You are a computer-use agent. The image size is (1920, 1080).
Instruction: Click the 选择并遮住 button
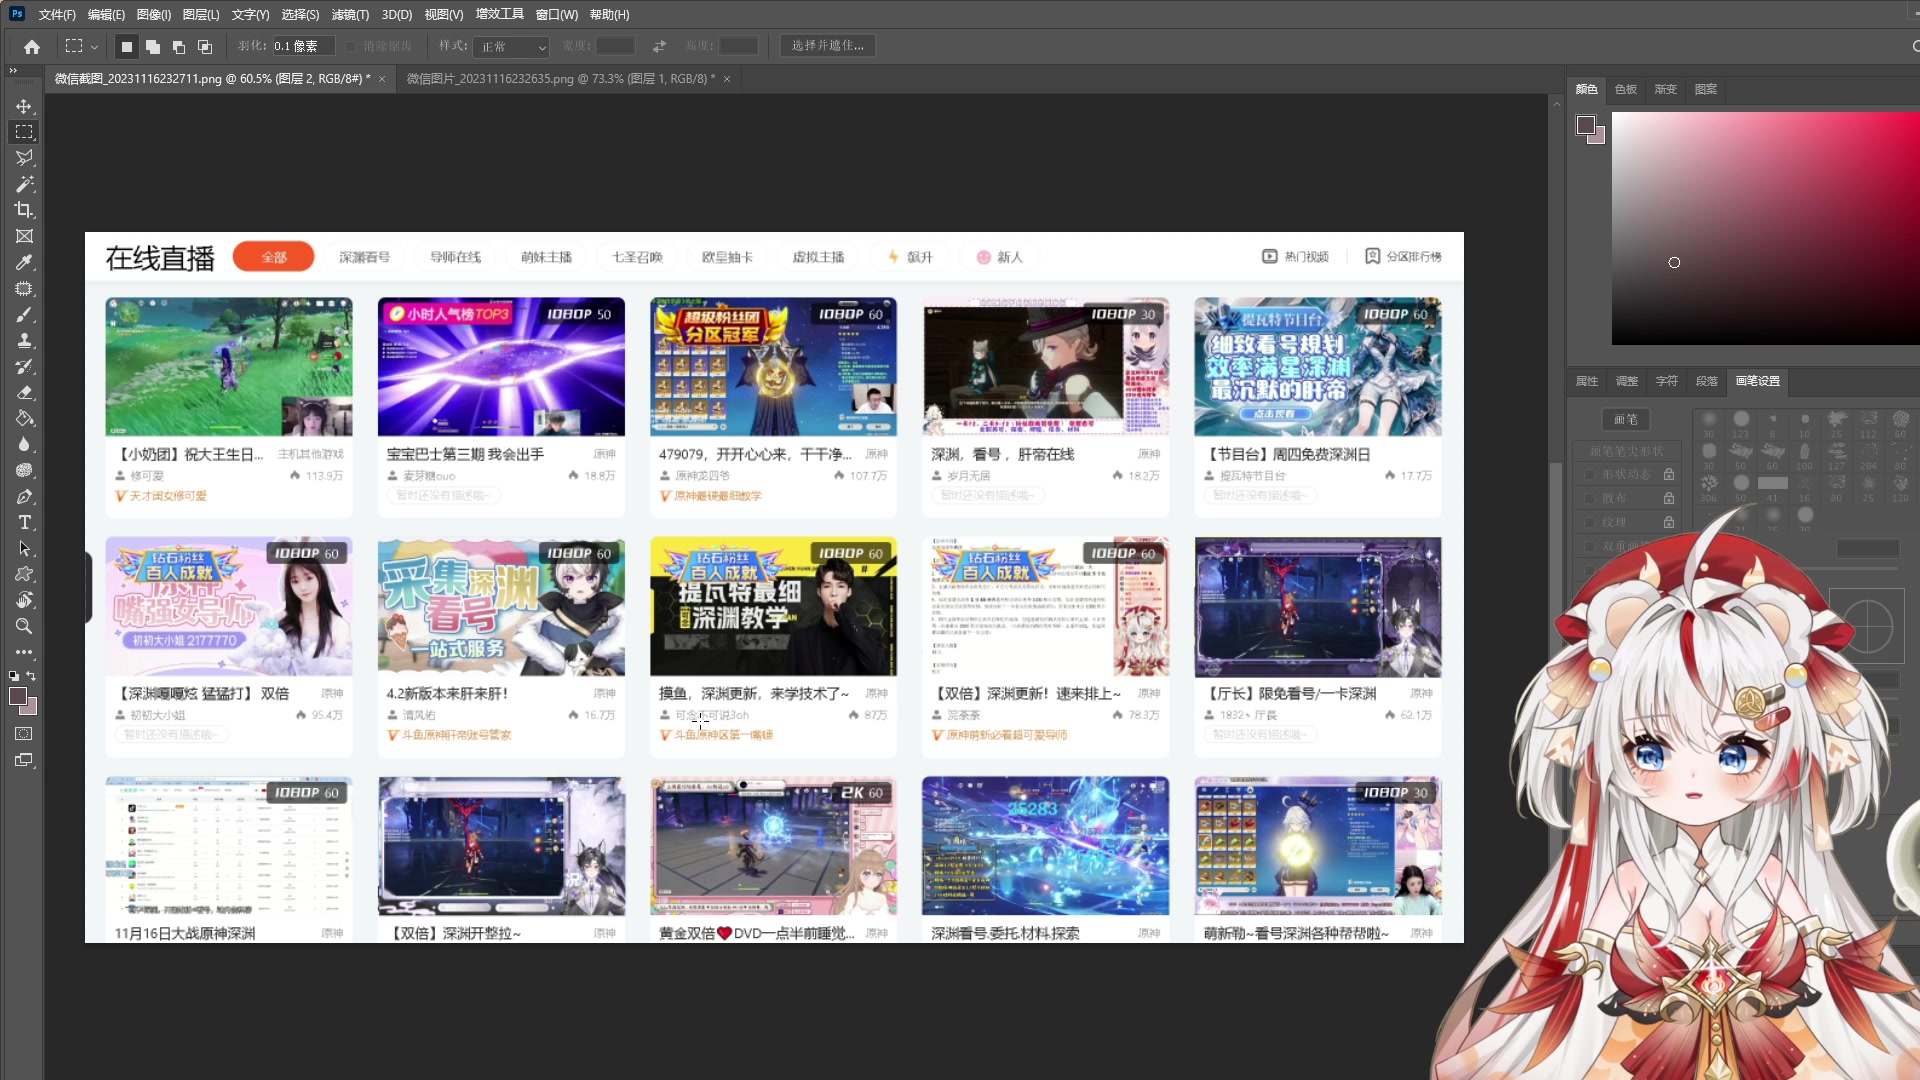point(827,46)
